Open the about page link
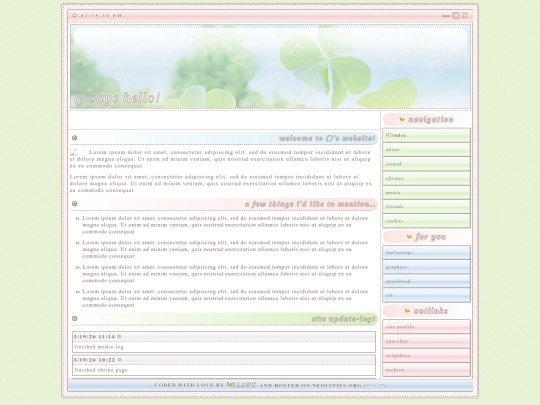 426,149
